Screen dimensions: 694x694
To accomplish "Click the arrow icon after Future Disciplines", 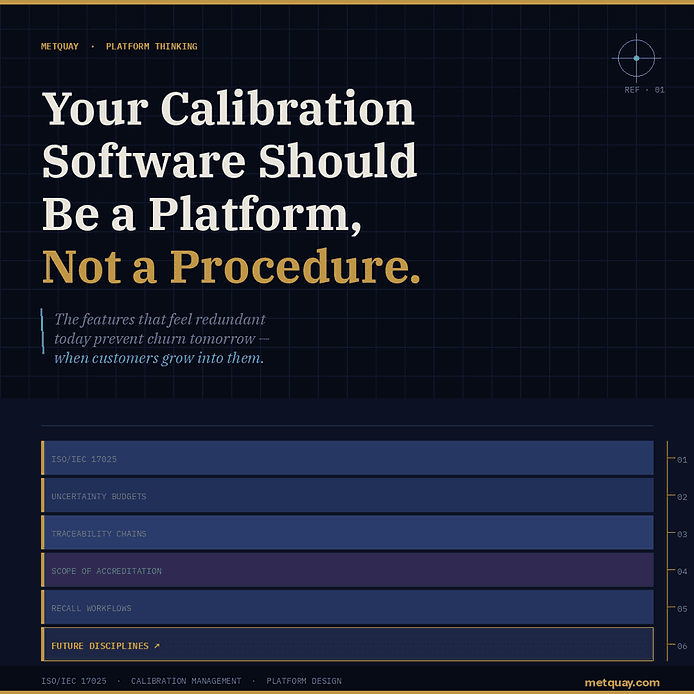I will coord(157,646).
